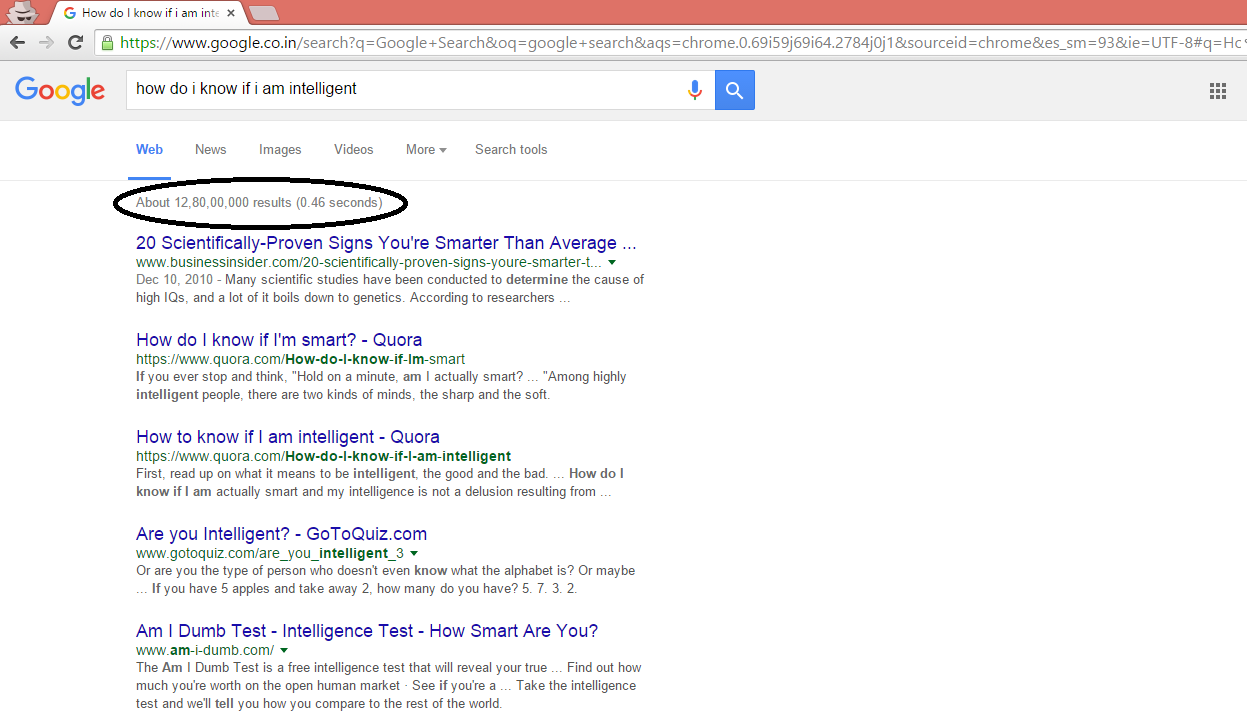1247x721 pixels.
Task: Click the browser forward arrow button
Action: tap(46, 42)
